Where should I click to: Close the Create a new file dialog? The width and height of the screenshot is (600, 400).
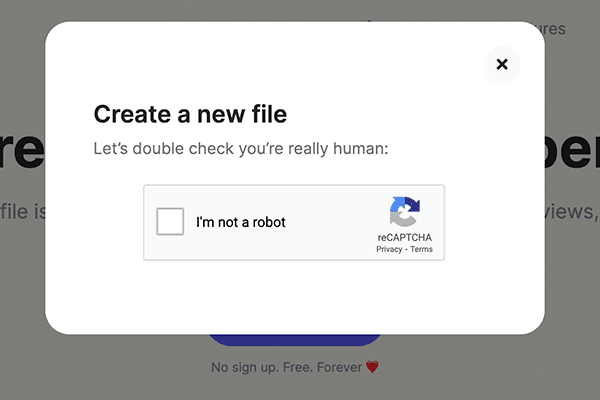point(502,64)
